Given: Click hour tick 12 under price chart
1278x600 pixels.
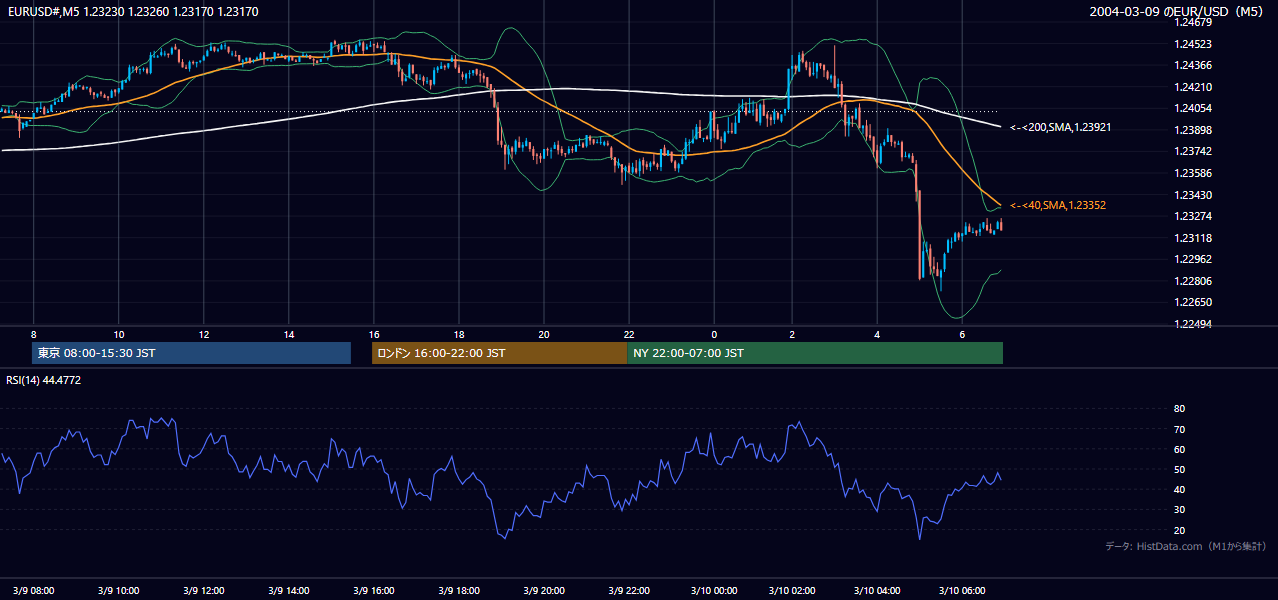Looking at the screenshot, I should click(204, 333).
